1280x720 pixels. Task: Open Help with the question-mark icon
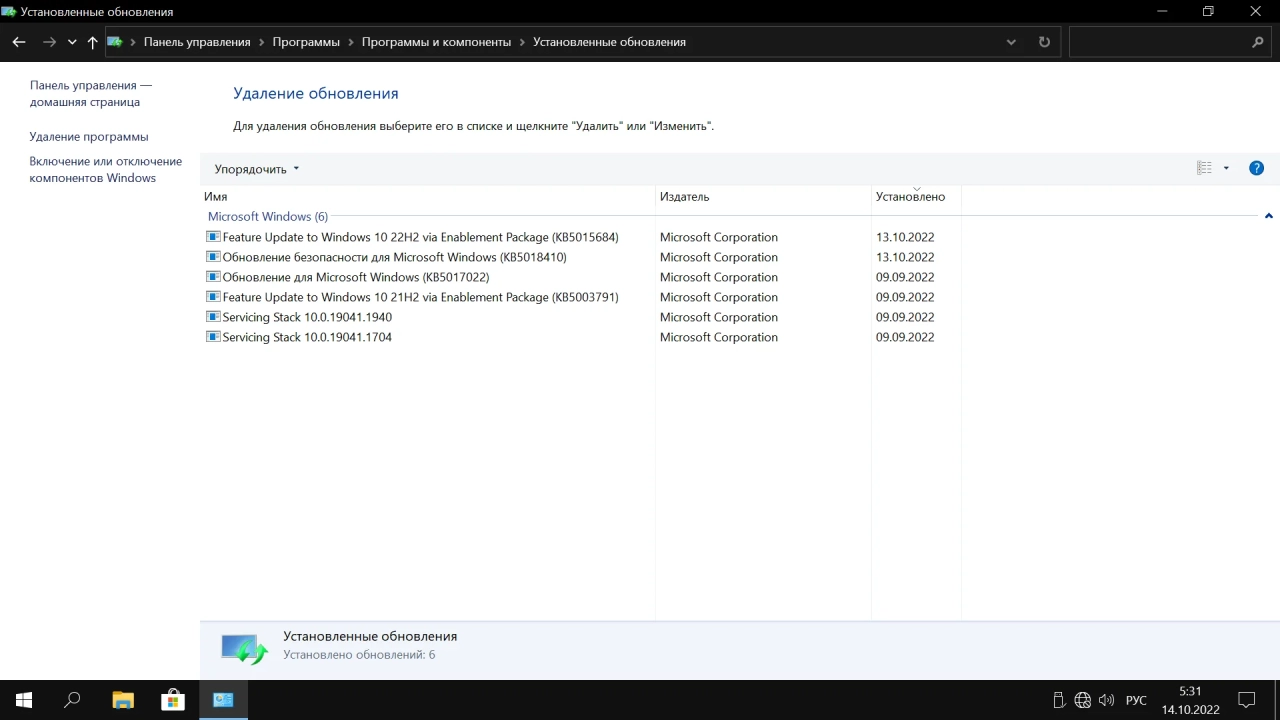(x=1257, y=168)
